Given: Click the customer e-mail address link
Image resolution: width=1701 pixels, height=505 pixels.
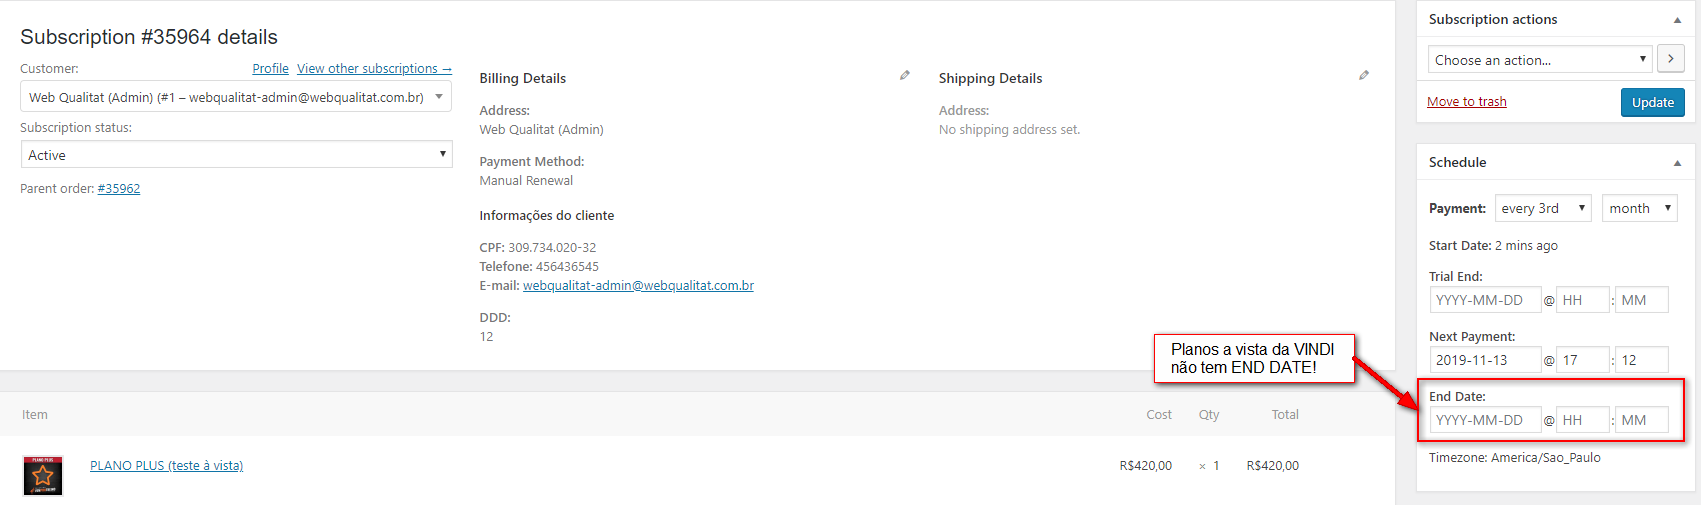Looking at the screenshot, I should pyautogui.click(x=638, y=286).
